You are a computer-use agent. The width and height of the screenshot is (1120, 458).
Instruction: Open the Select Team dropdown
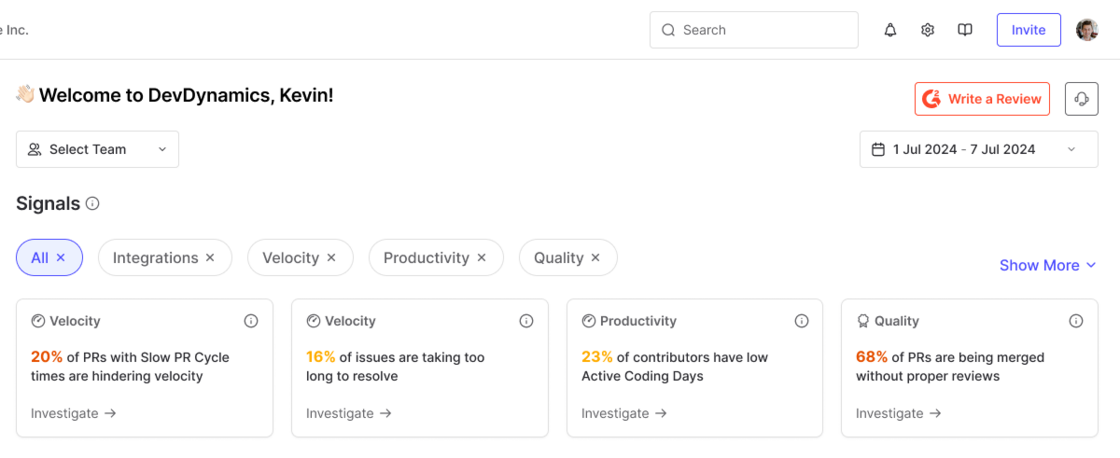click(97, 149)
